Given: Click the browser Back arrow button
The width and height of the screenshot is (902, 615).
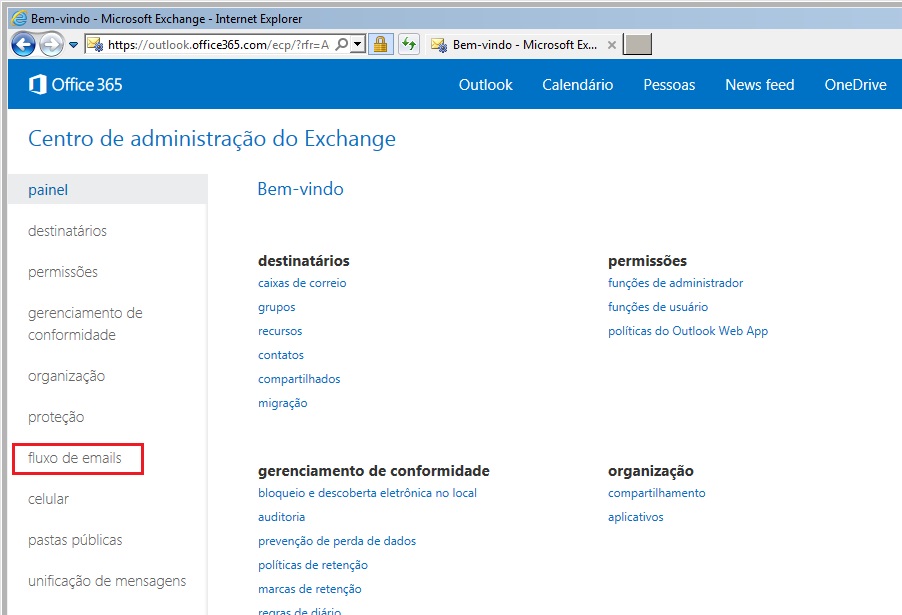Looking at the screenshot, I should tap(23, 44).
